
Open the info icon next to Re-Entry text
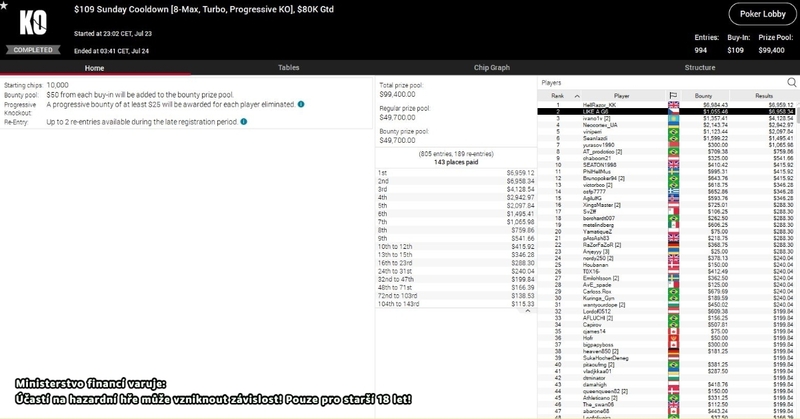tap(244, 121)
